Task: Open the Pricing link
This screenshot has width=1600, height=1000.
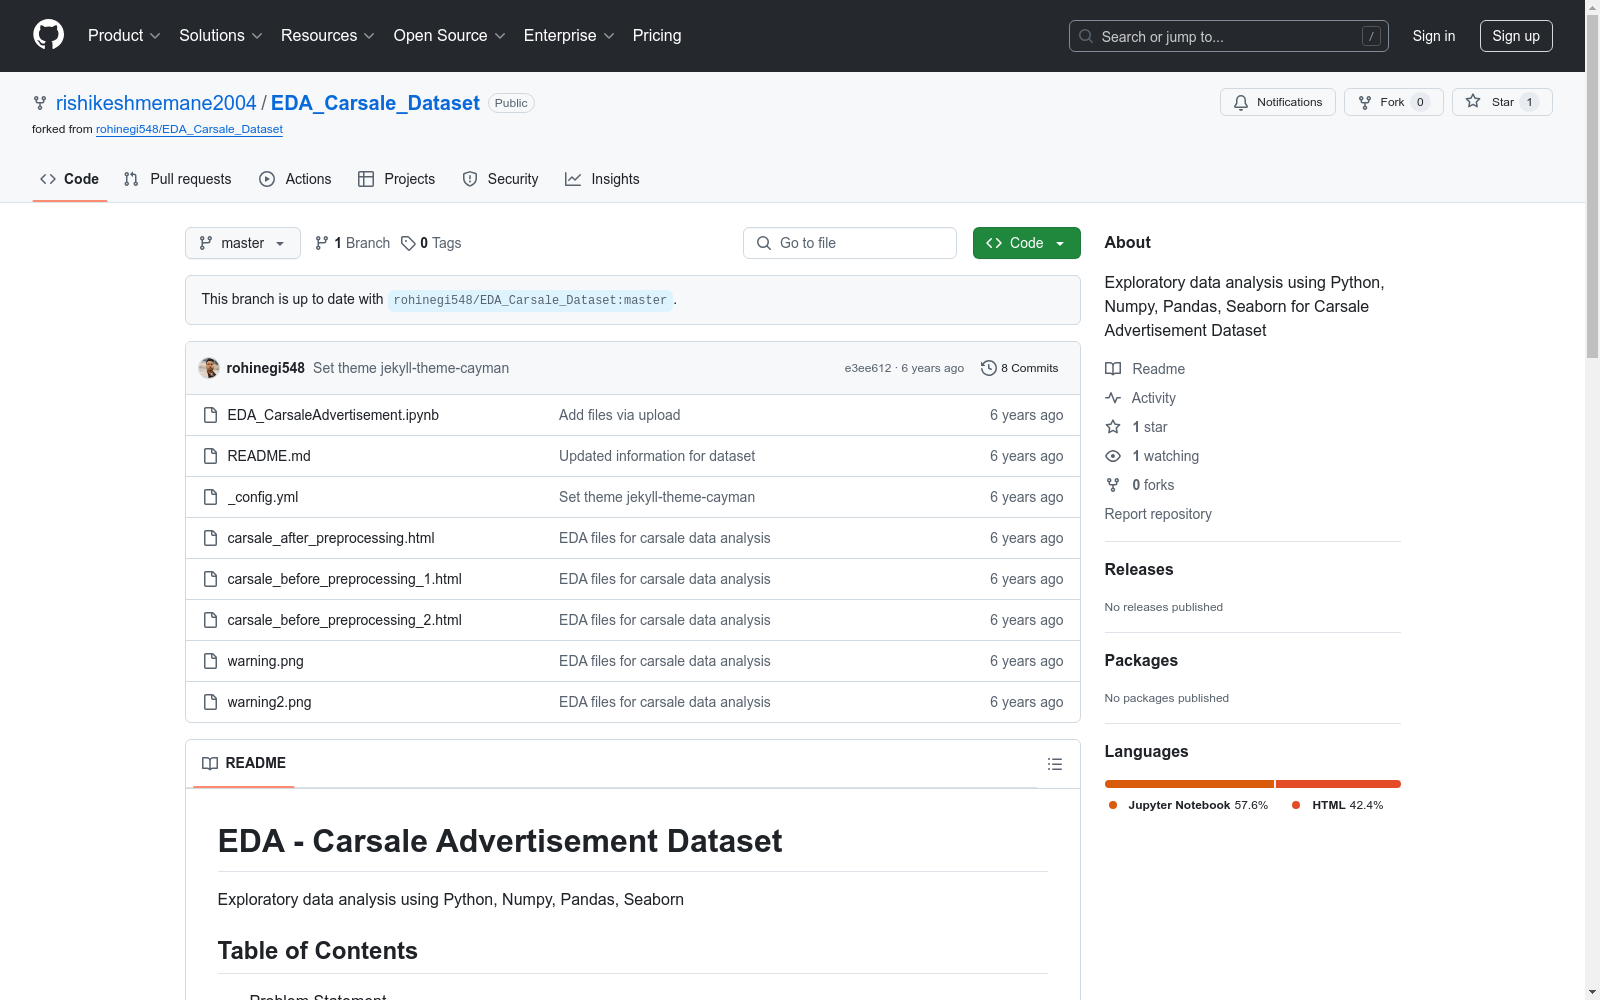Action: (657, 36)
